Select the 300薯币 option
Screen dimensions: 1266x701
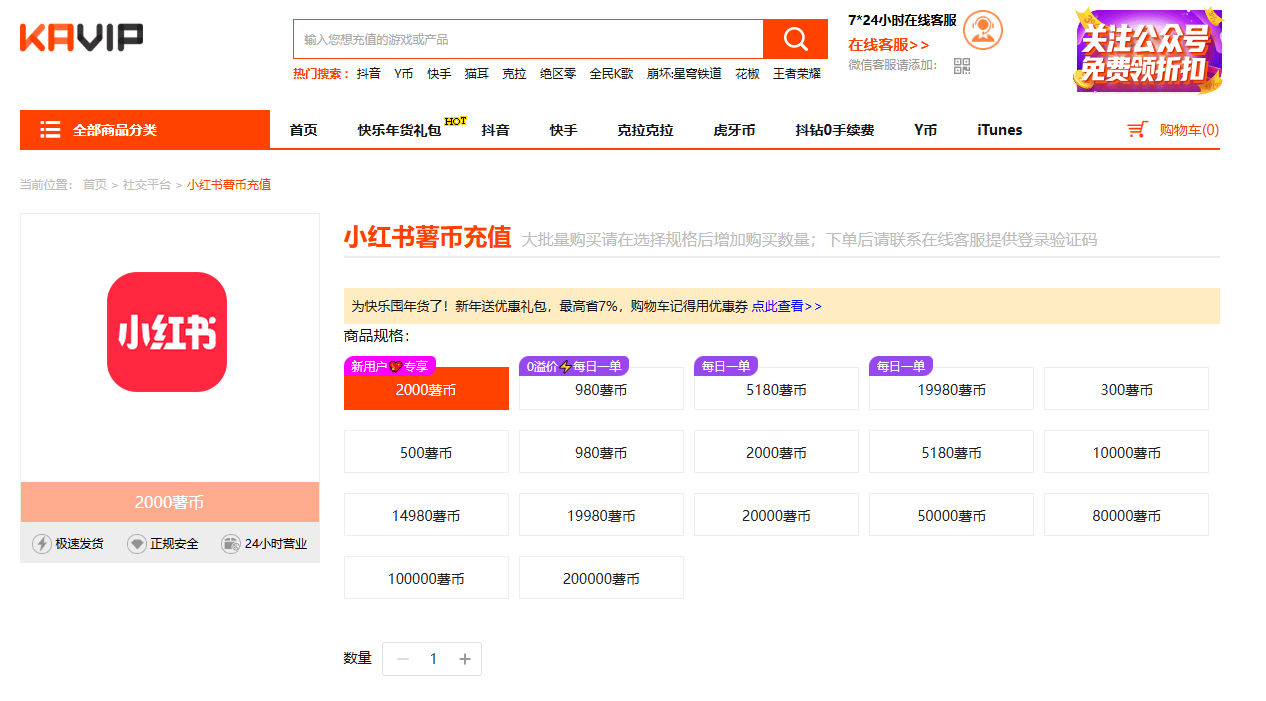(1126, 390)
